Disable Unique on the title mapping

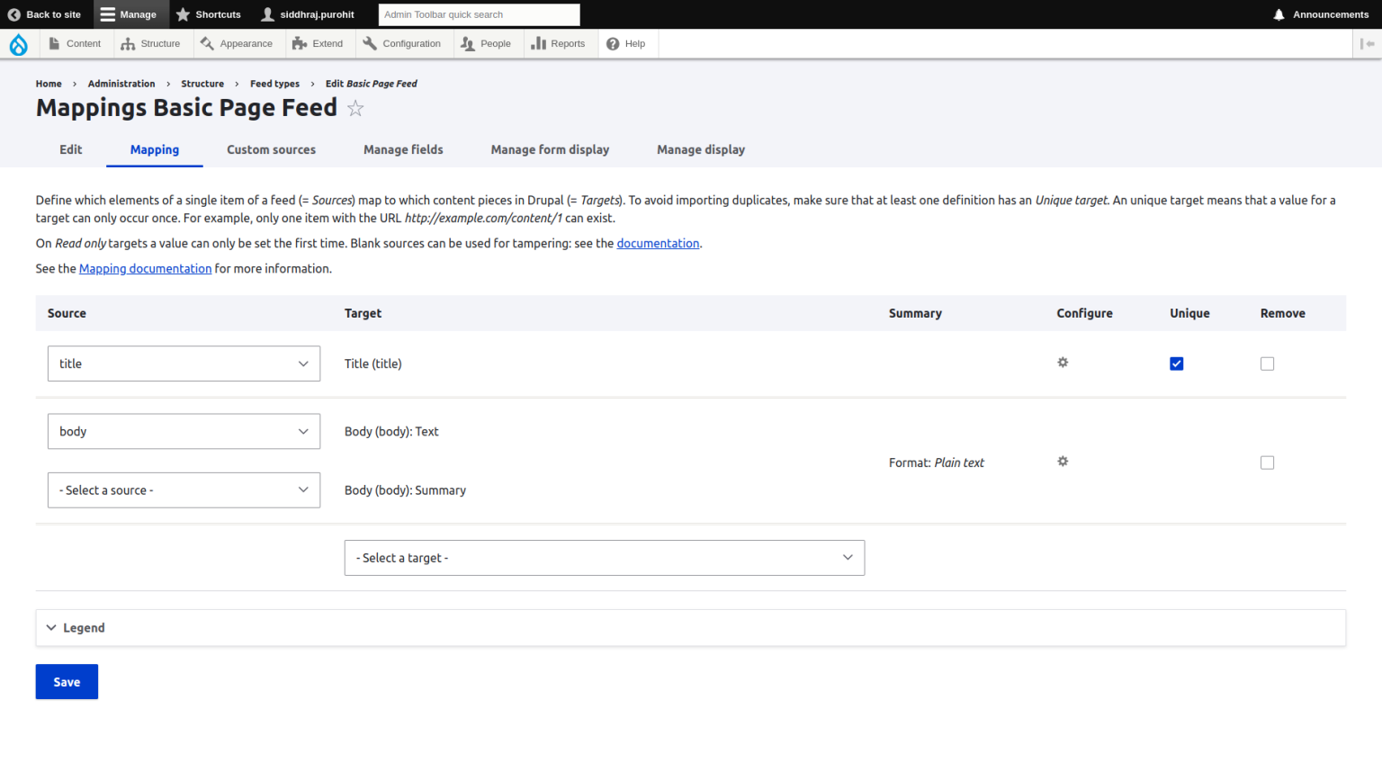[x=1176, y=363]
